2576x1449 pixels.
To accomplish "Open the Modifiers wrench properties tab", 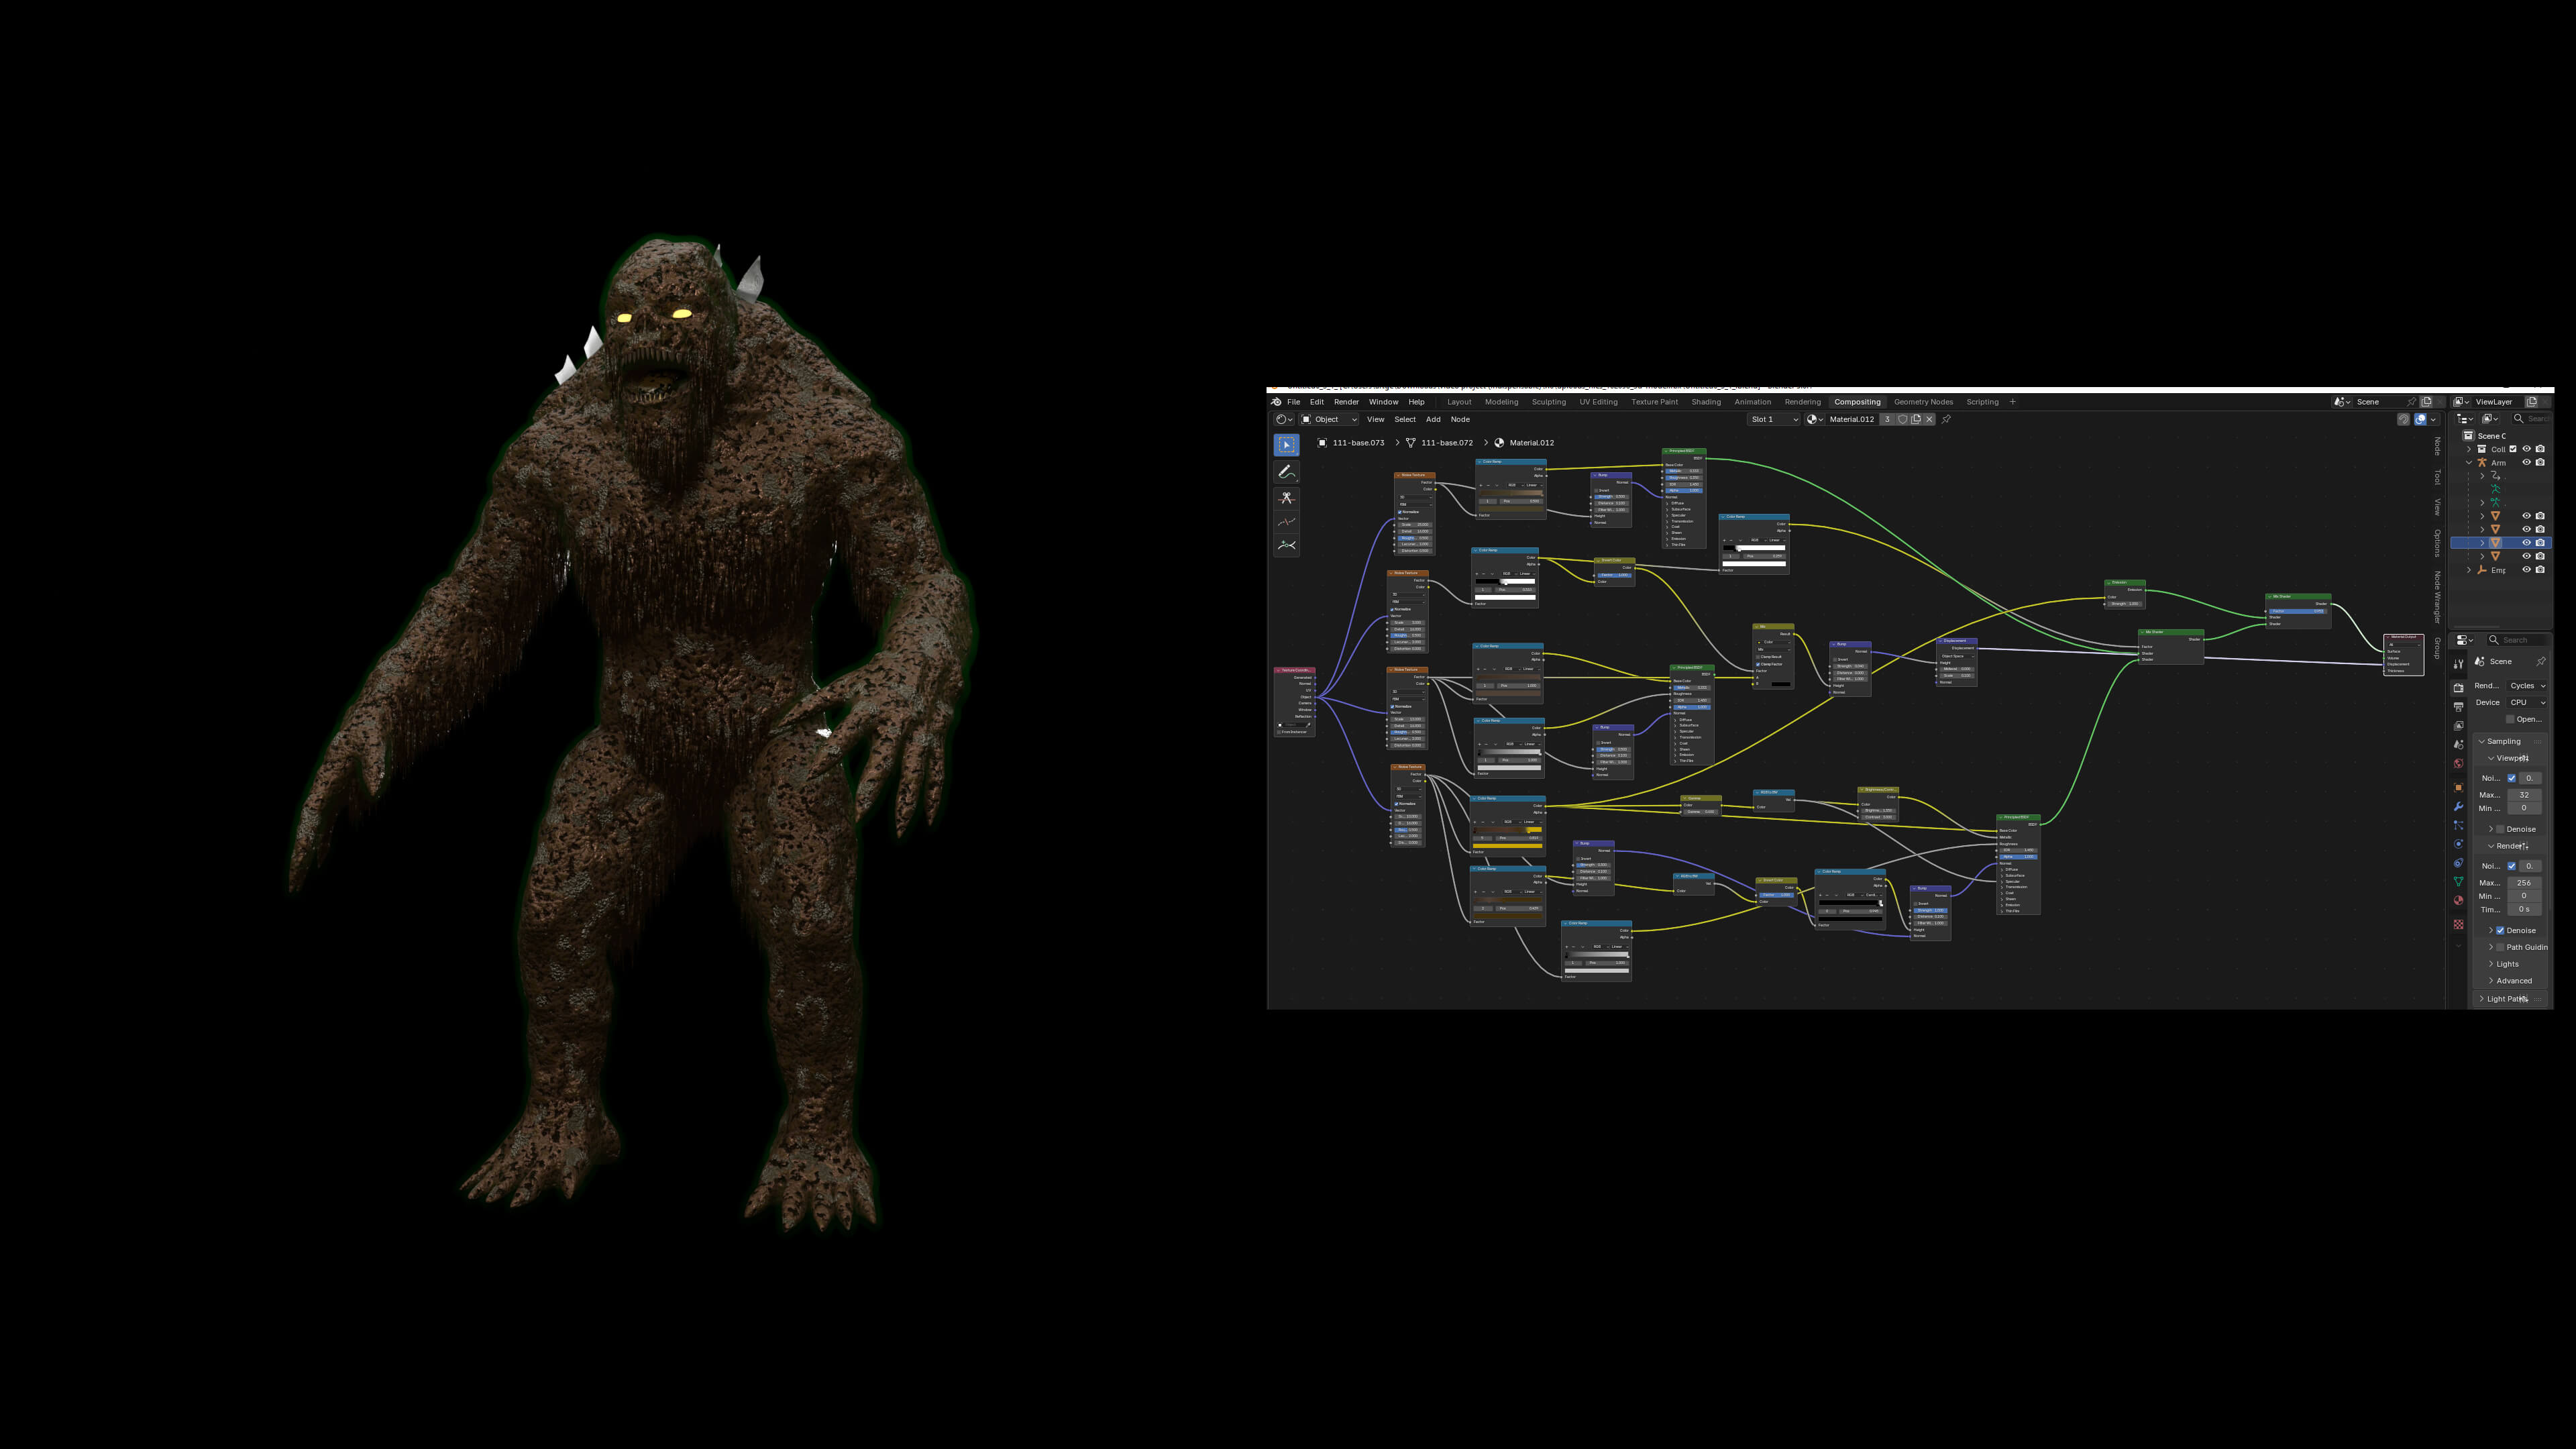I will [2458, 806].
